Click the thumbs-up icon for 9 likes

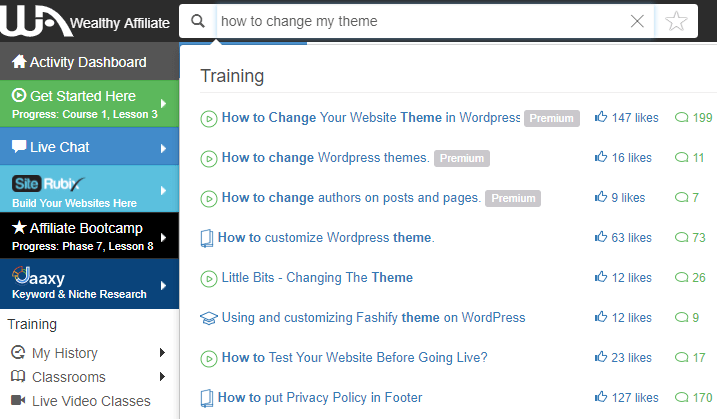[601, 197]
